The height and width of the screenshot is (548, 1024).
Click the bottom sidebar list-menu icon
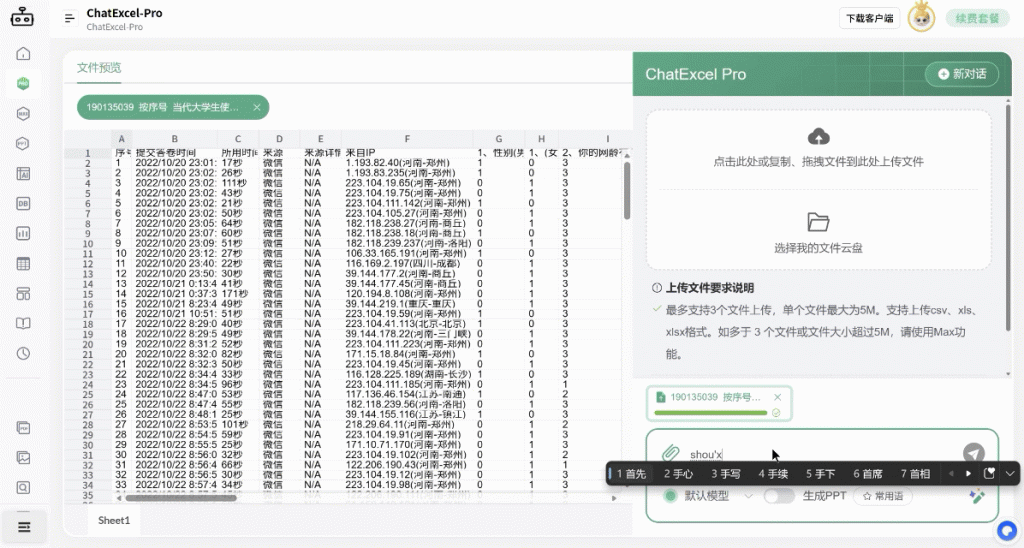pyautogui.click(x=24, y=526)
